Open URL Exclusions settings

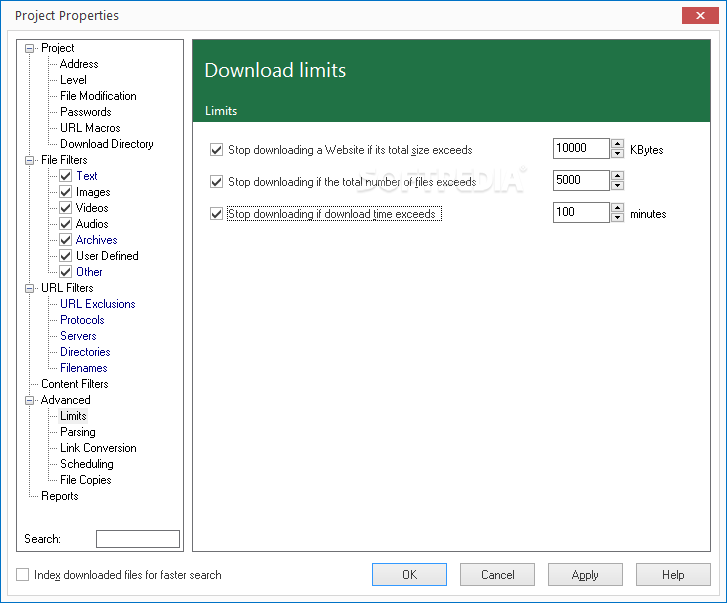[x=98, y=304]
